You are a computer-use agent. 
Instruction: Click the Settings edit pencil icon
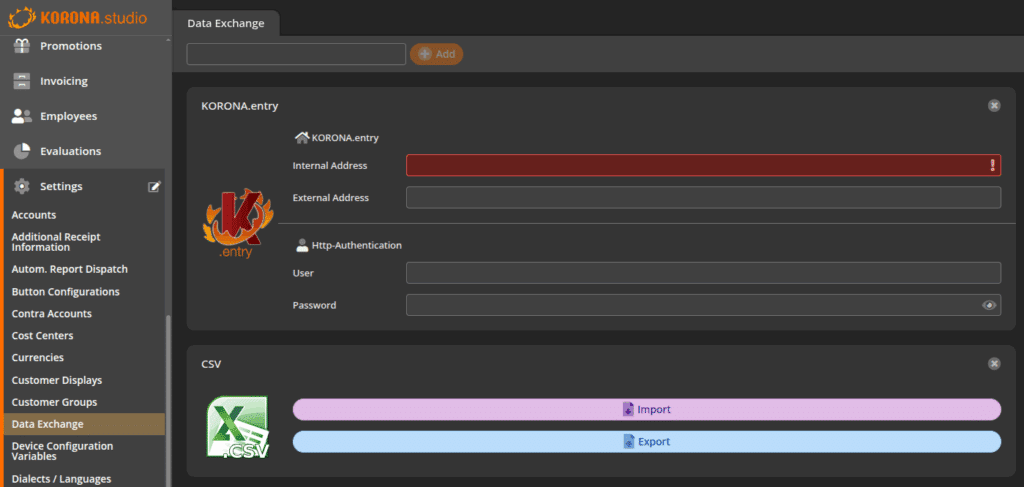154,186
